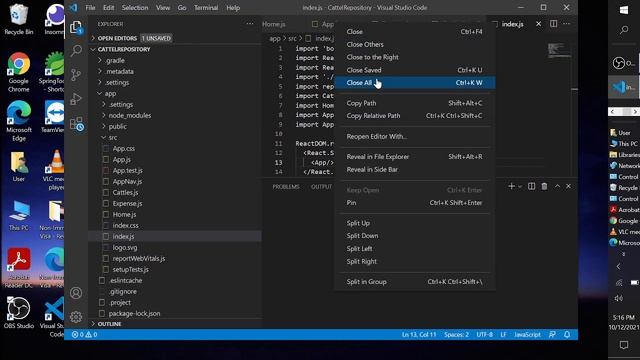This screenshot has width=640, height=360.
Task: Click Spaces: 2 indentation setting
Action: [456, 334]
